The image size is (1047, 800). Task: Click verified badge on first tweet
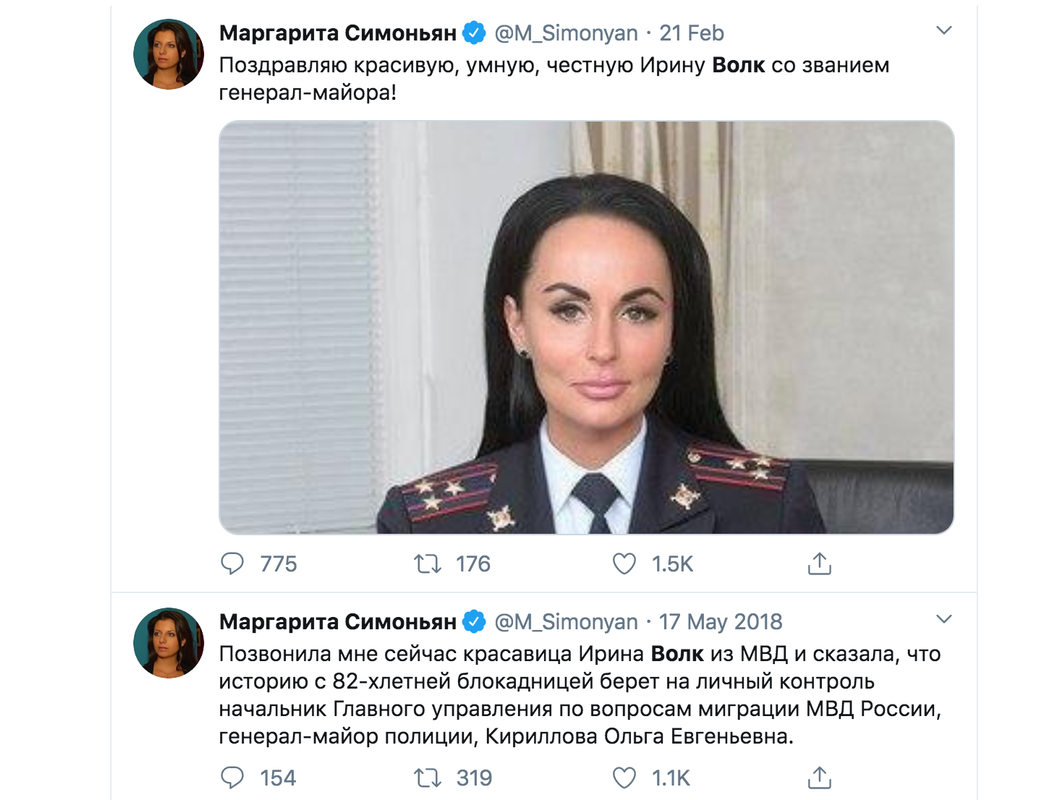click(474, 33)
